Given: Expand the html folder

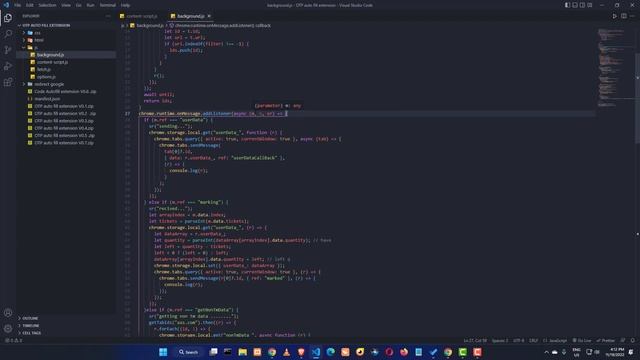Looking at the screenshot, I should pos(66,40).
